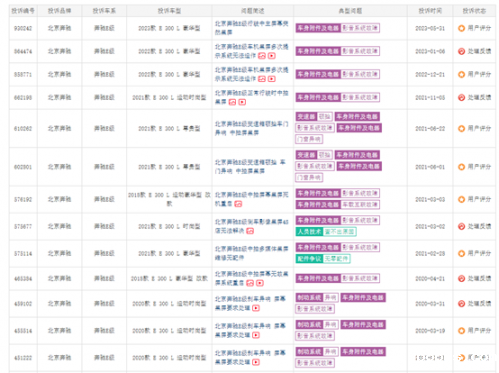Screen dimensions: 499x373
Task: Play the video icon in the 2020-04-21 complaint
Action: (x=260, y=283)
